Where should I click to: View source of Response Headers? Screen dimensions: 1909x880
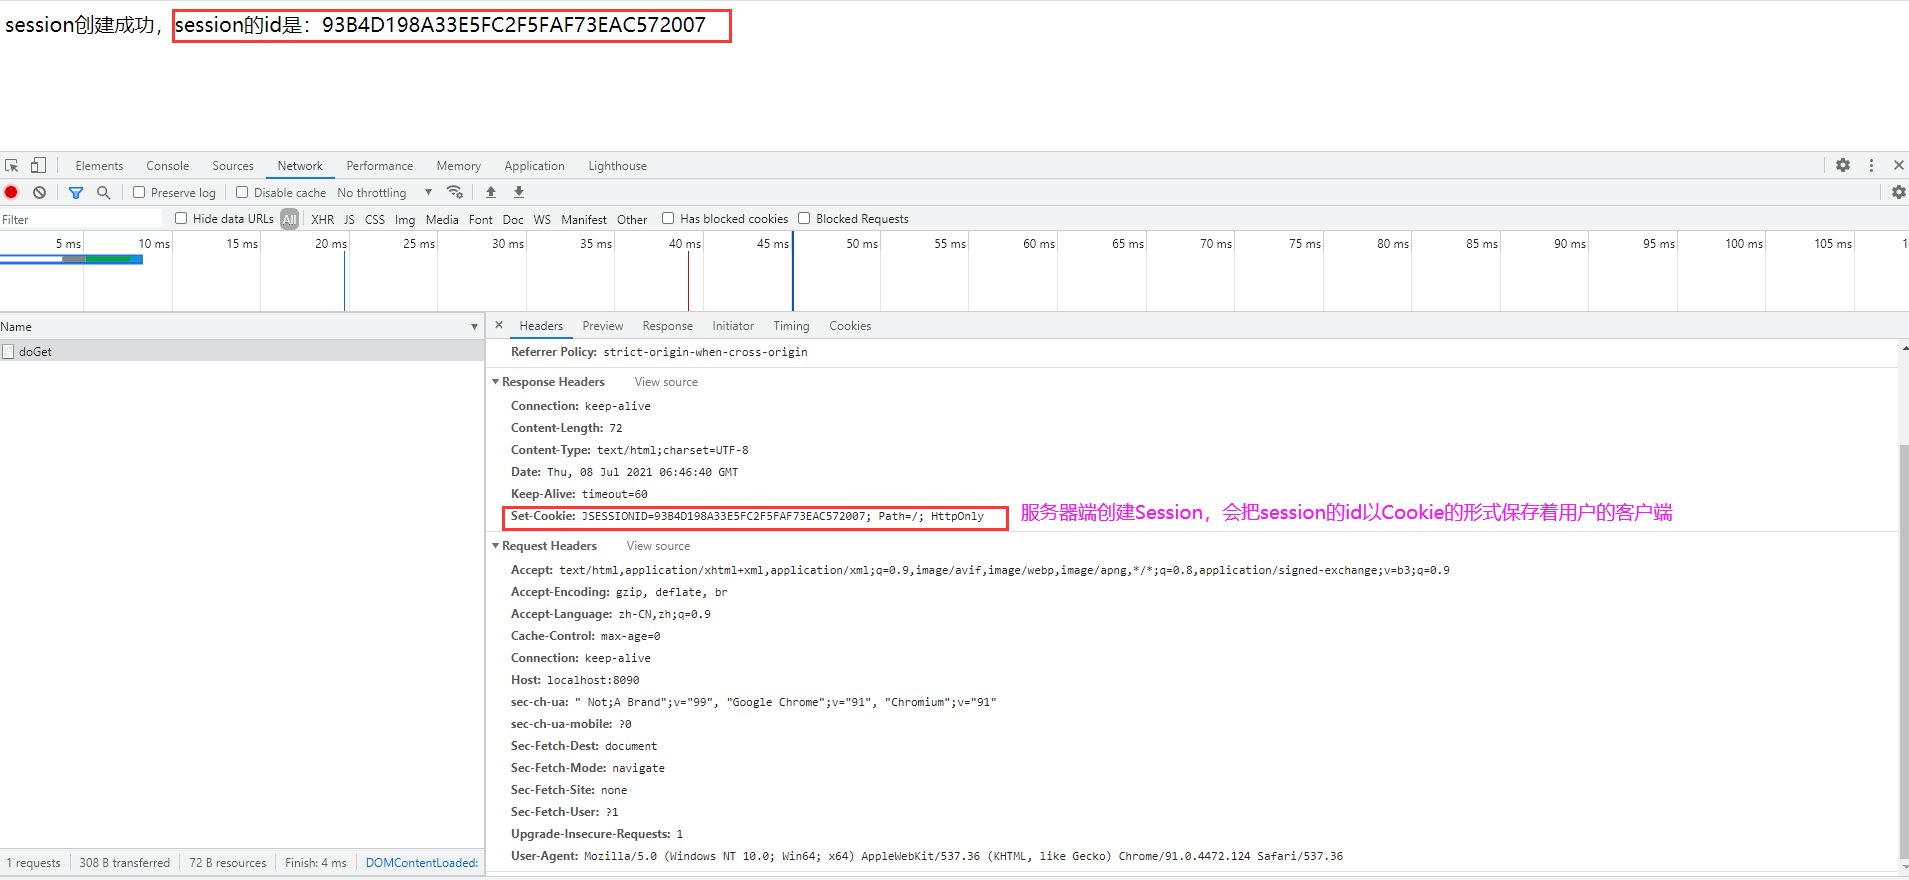click(x=666, y=382)
